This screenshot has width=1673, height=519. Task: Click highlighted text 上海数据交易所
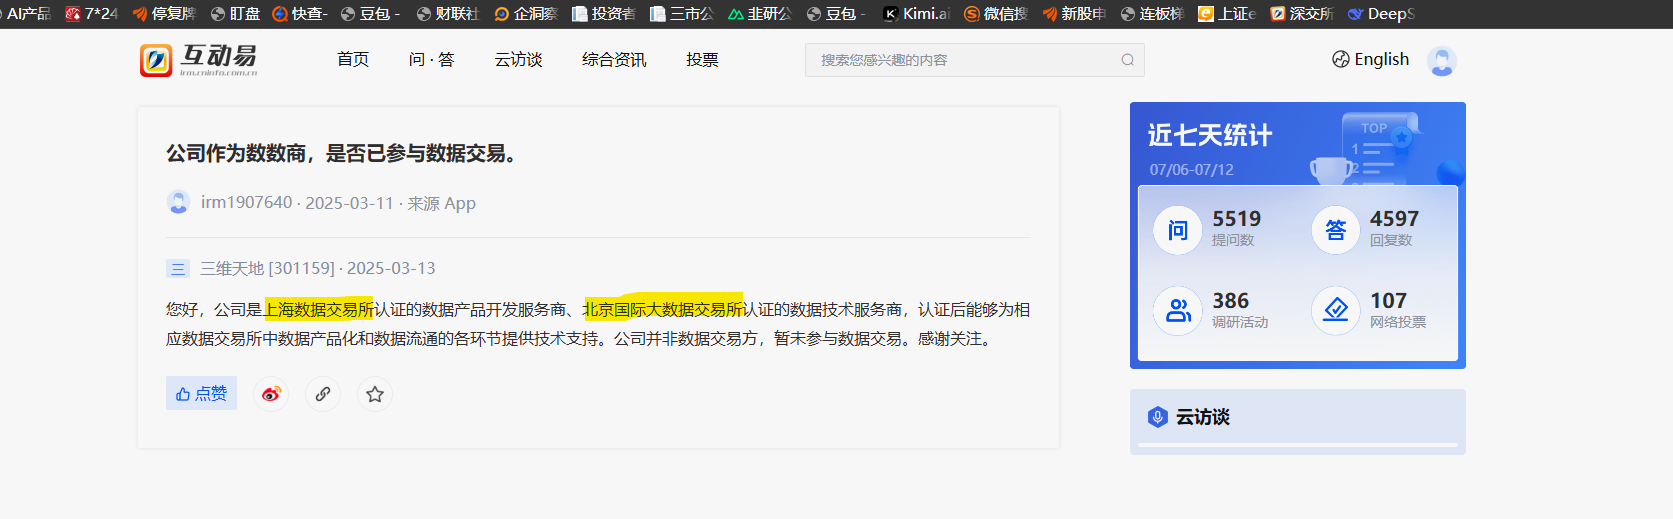(x=318, y=309)
